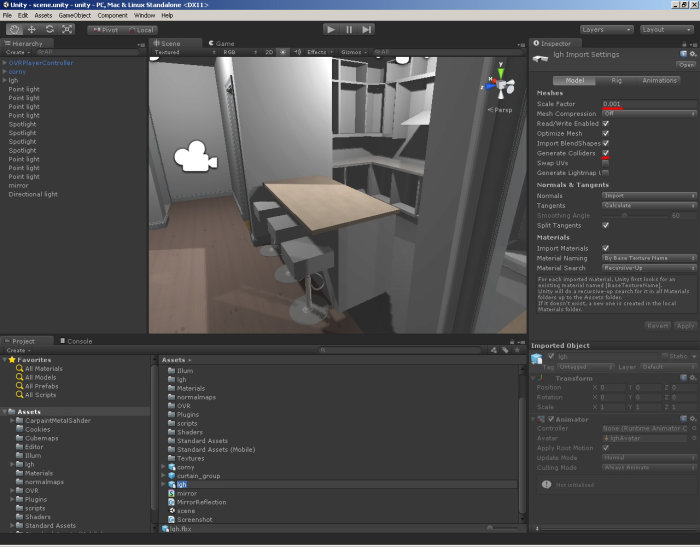Select the lgh model asset in Assets

pyautogui.click(x=182, y=484)
